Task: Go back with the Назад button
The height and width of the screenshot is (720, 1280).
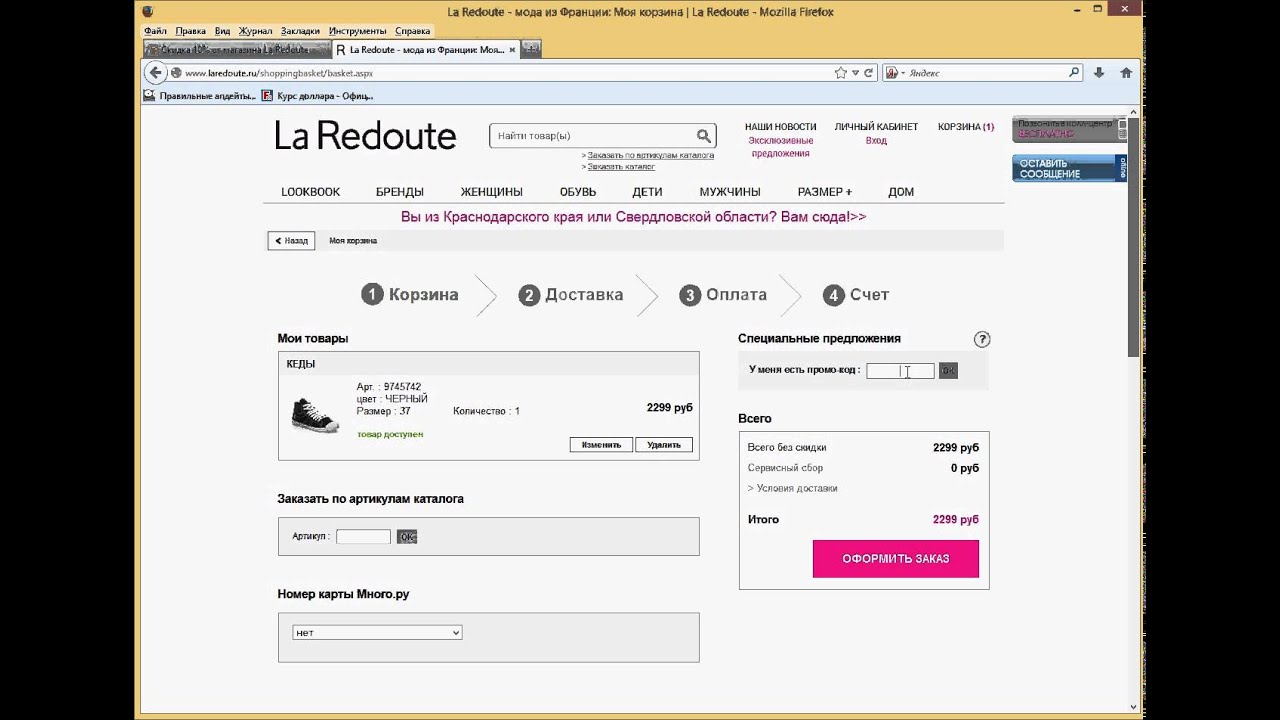Action: [291, 241]
